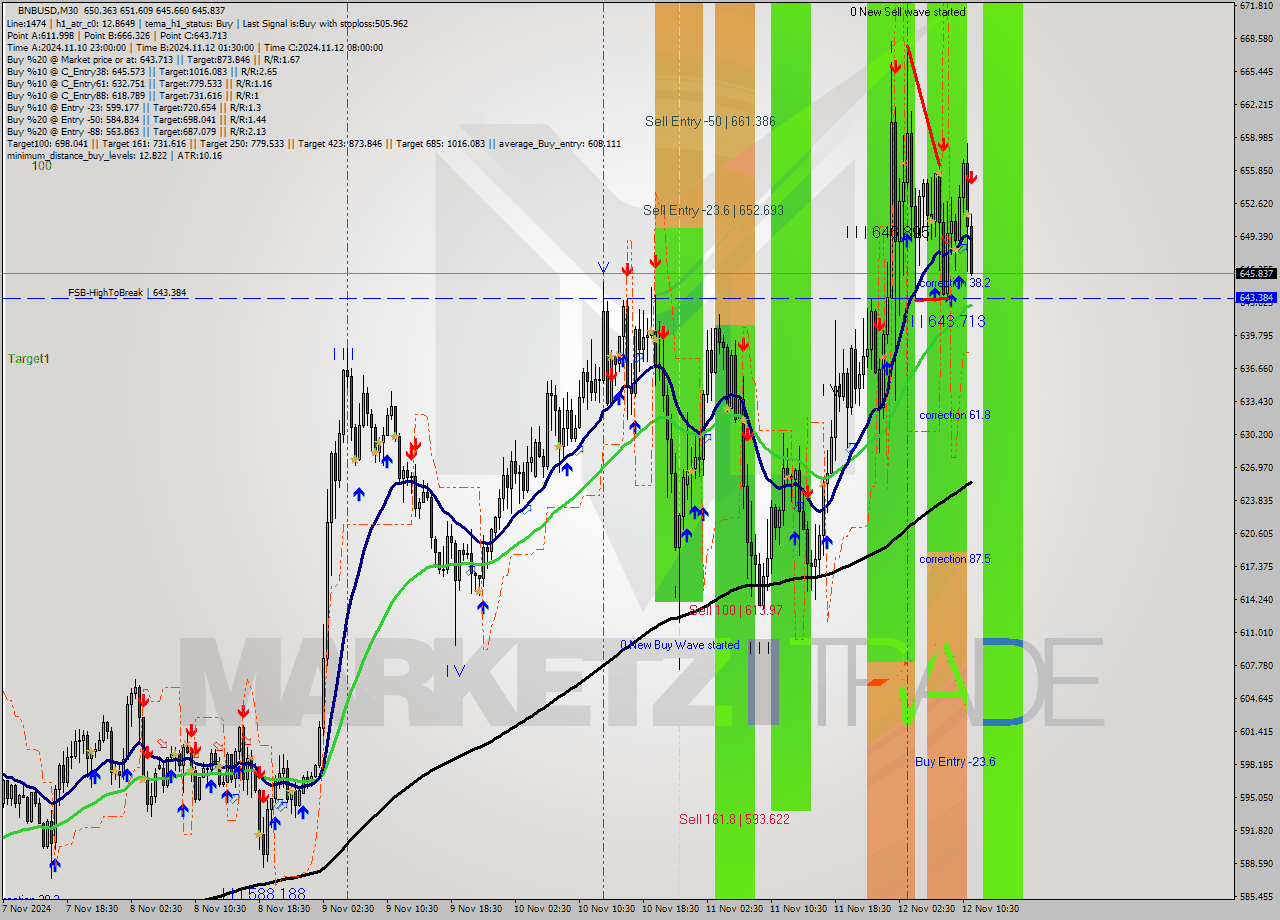Select '12 Nov 02:30' on time axis

(x=925, y=910)
